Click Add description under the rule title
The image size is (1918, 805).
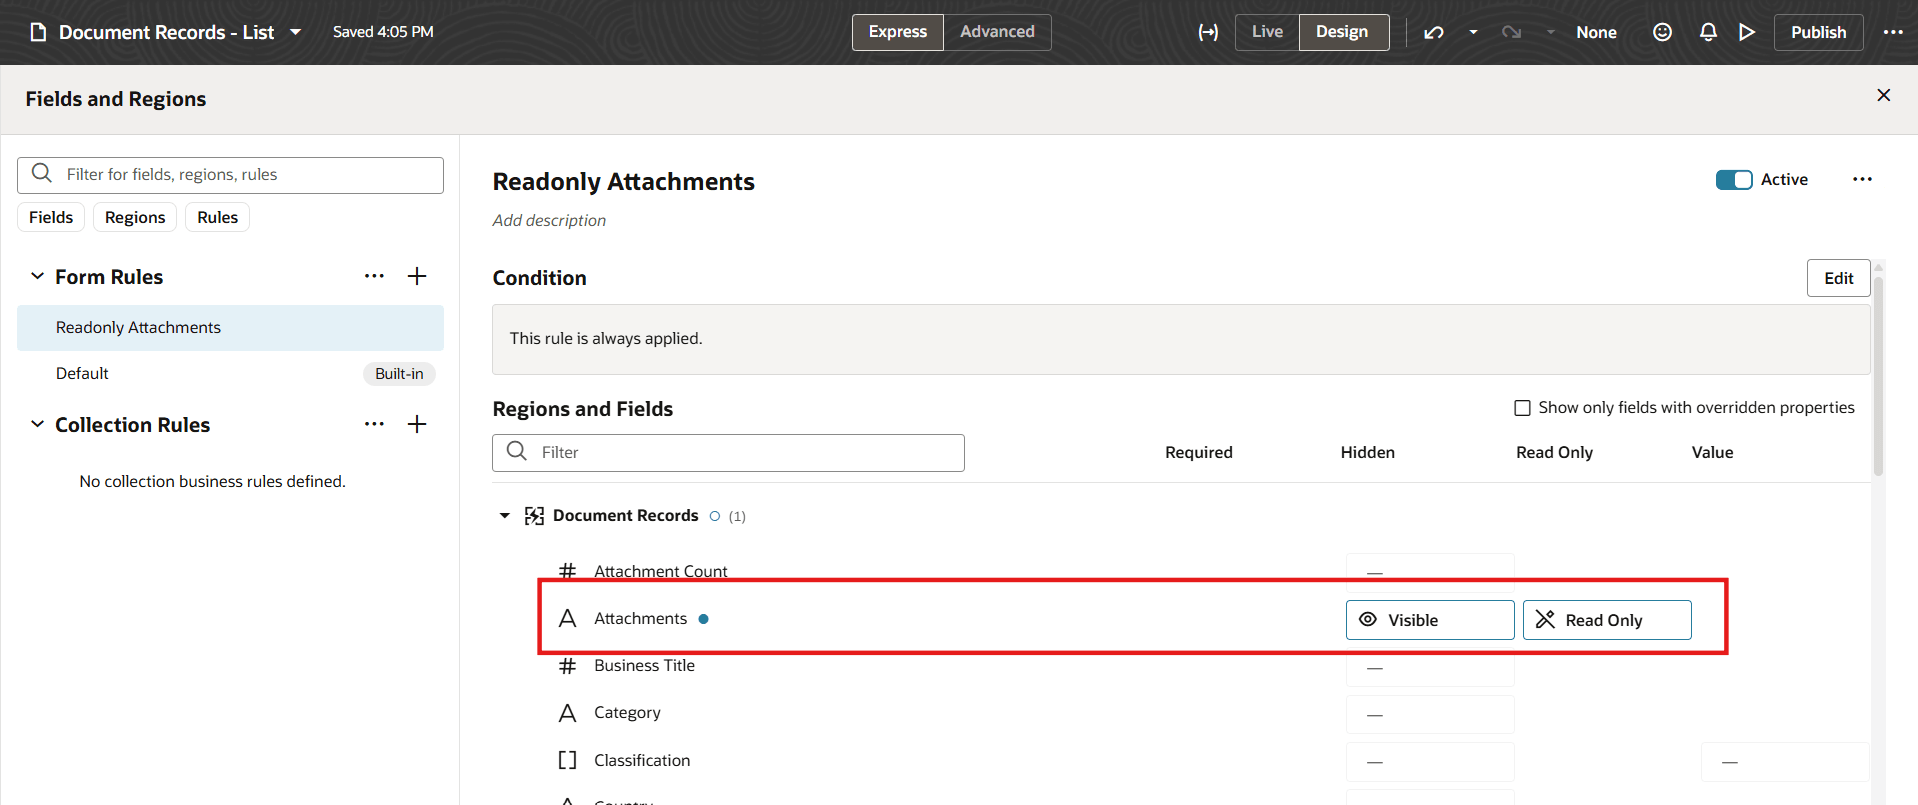tap(549, 220)
